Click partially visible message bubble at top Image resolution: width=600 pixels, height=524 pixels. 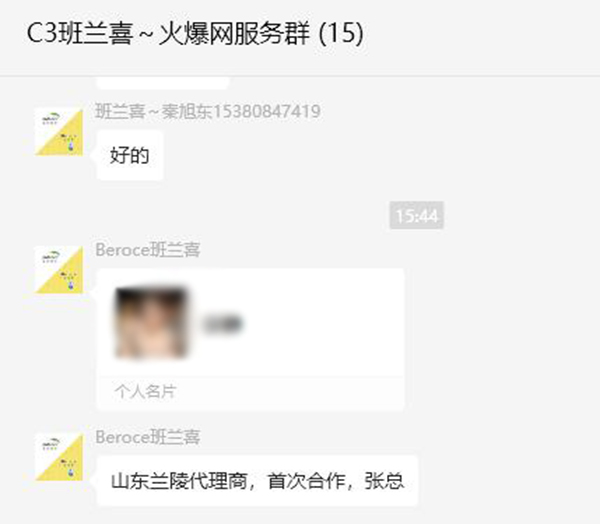(163, 83)
